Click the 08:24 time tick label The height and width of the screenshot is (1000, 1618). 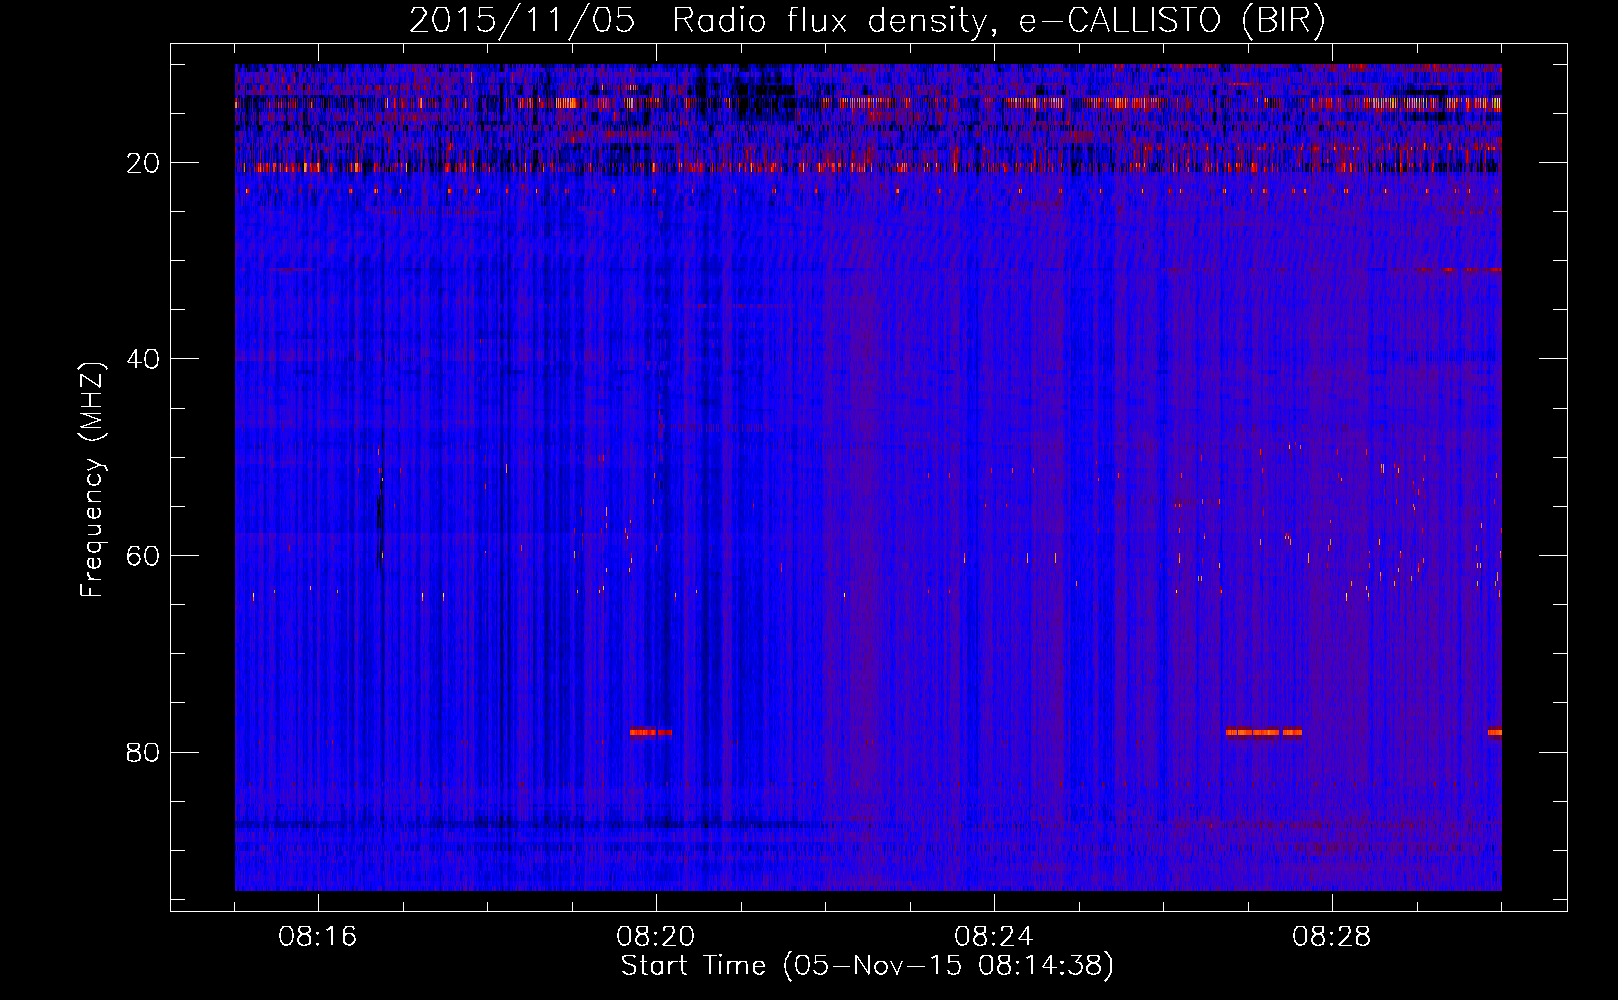(993, 937)
